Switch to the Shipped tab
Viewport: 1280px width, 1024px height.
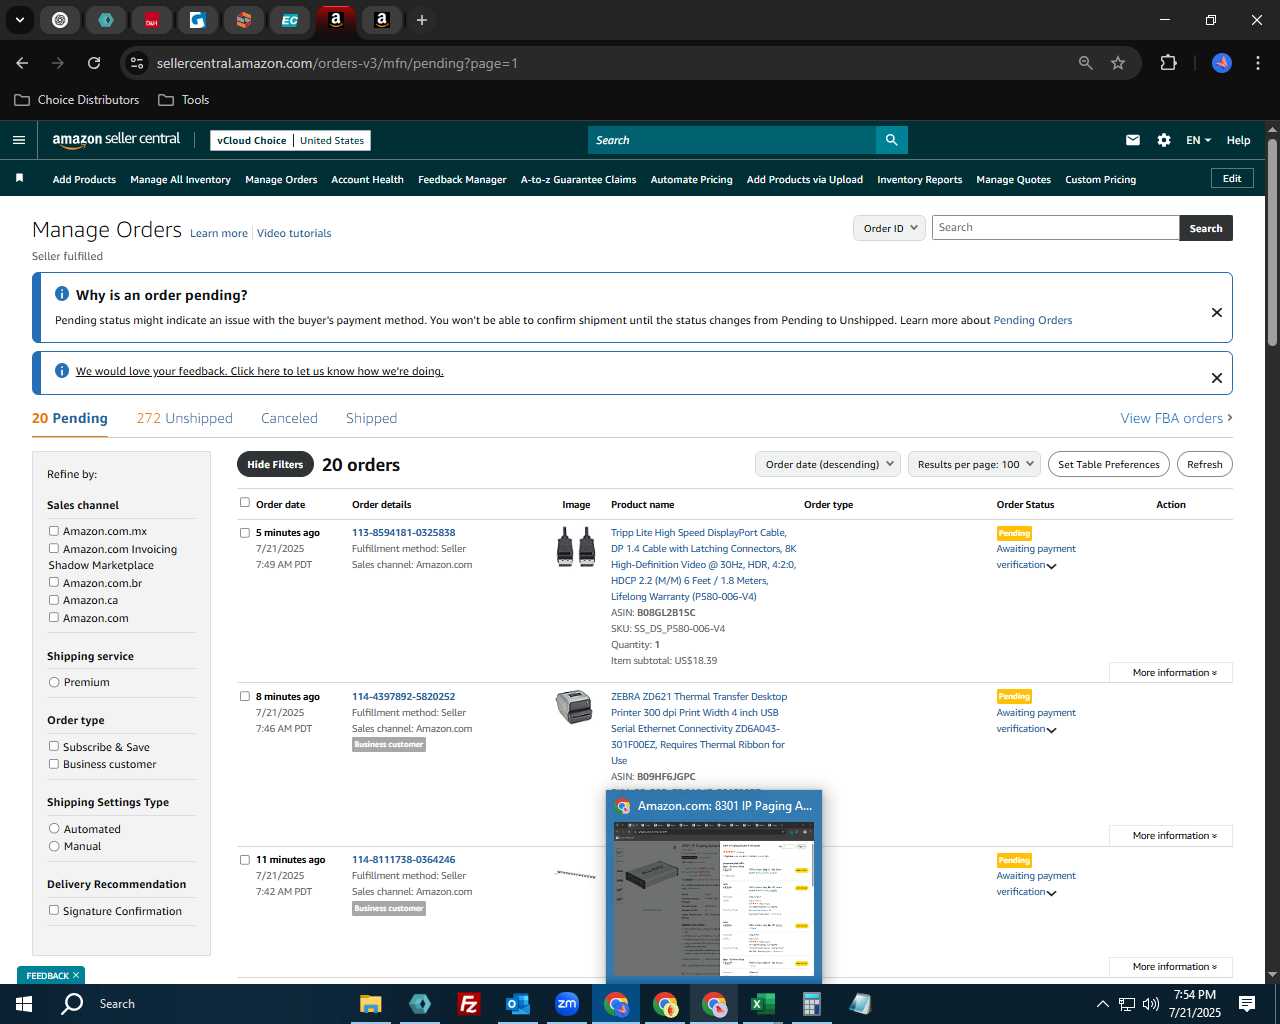[371, 418]
